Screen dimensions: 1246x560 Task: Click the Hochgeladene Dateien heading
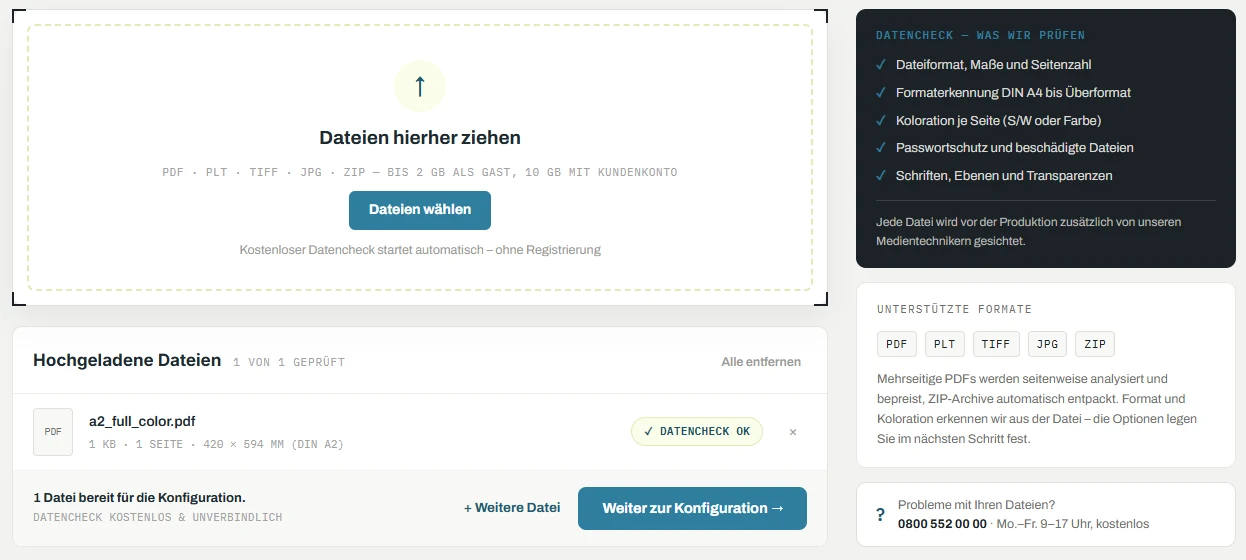point(127,361)
